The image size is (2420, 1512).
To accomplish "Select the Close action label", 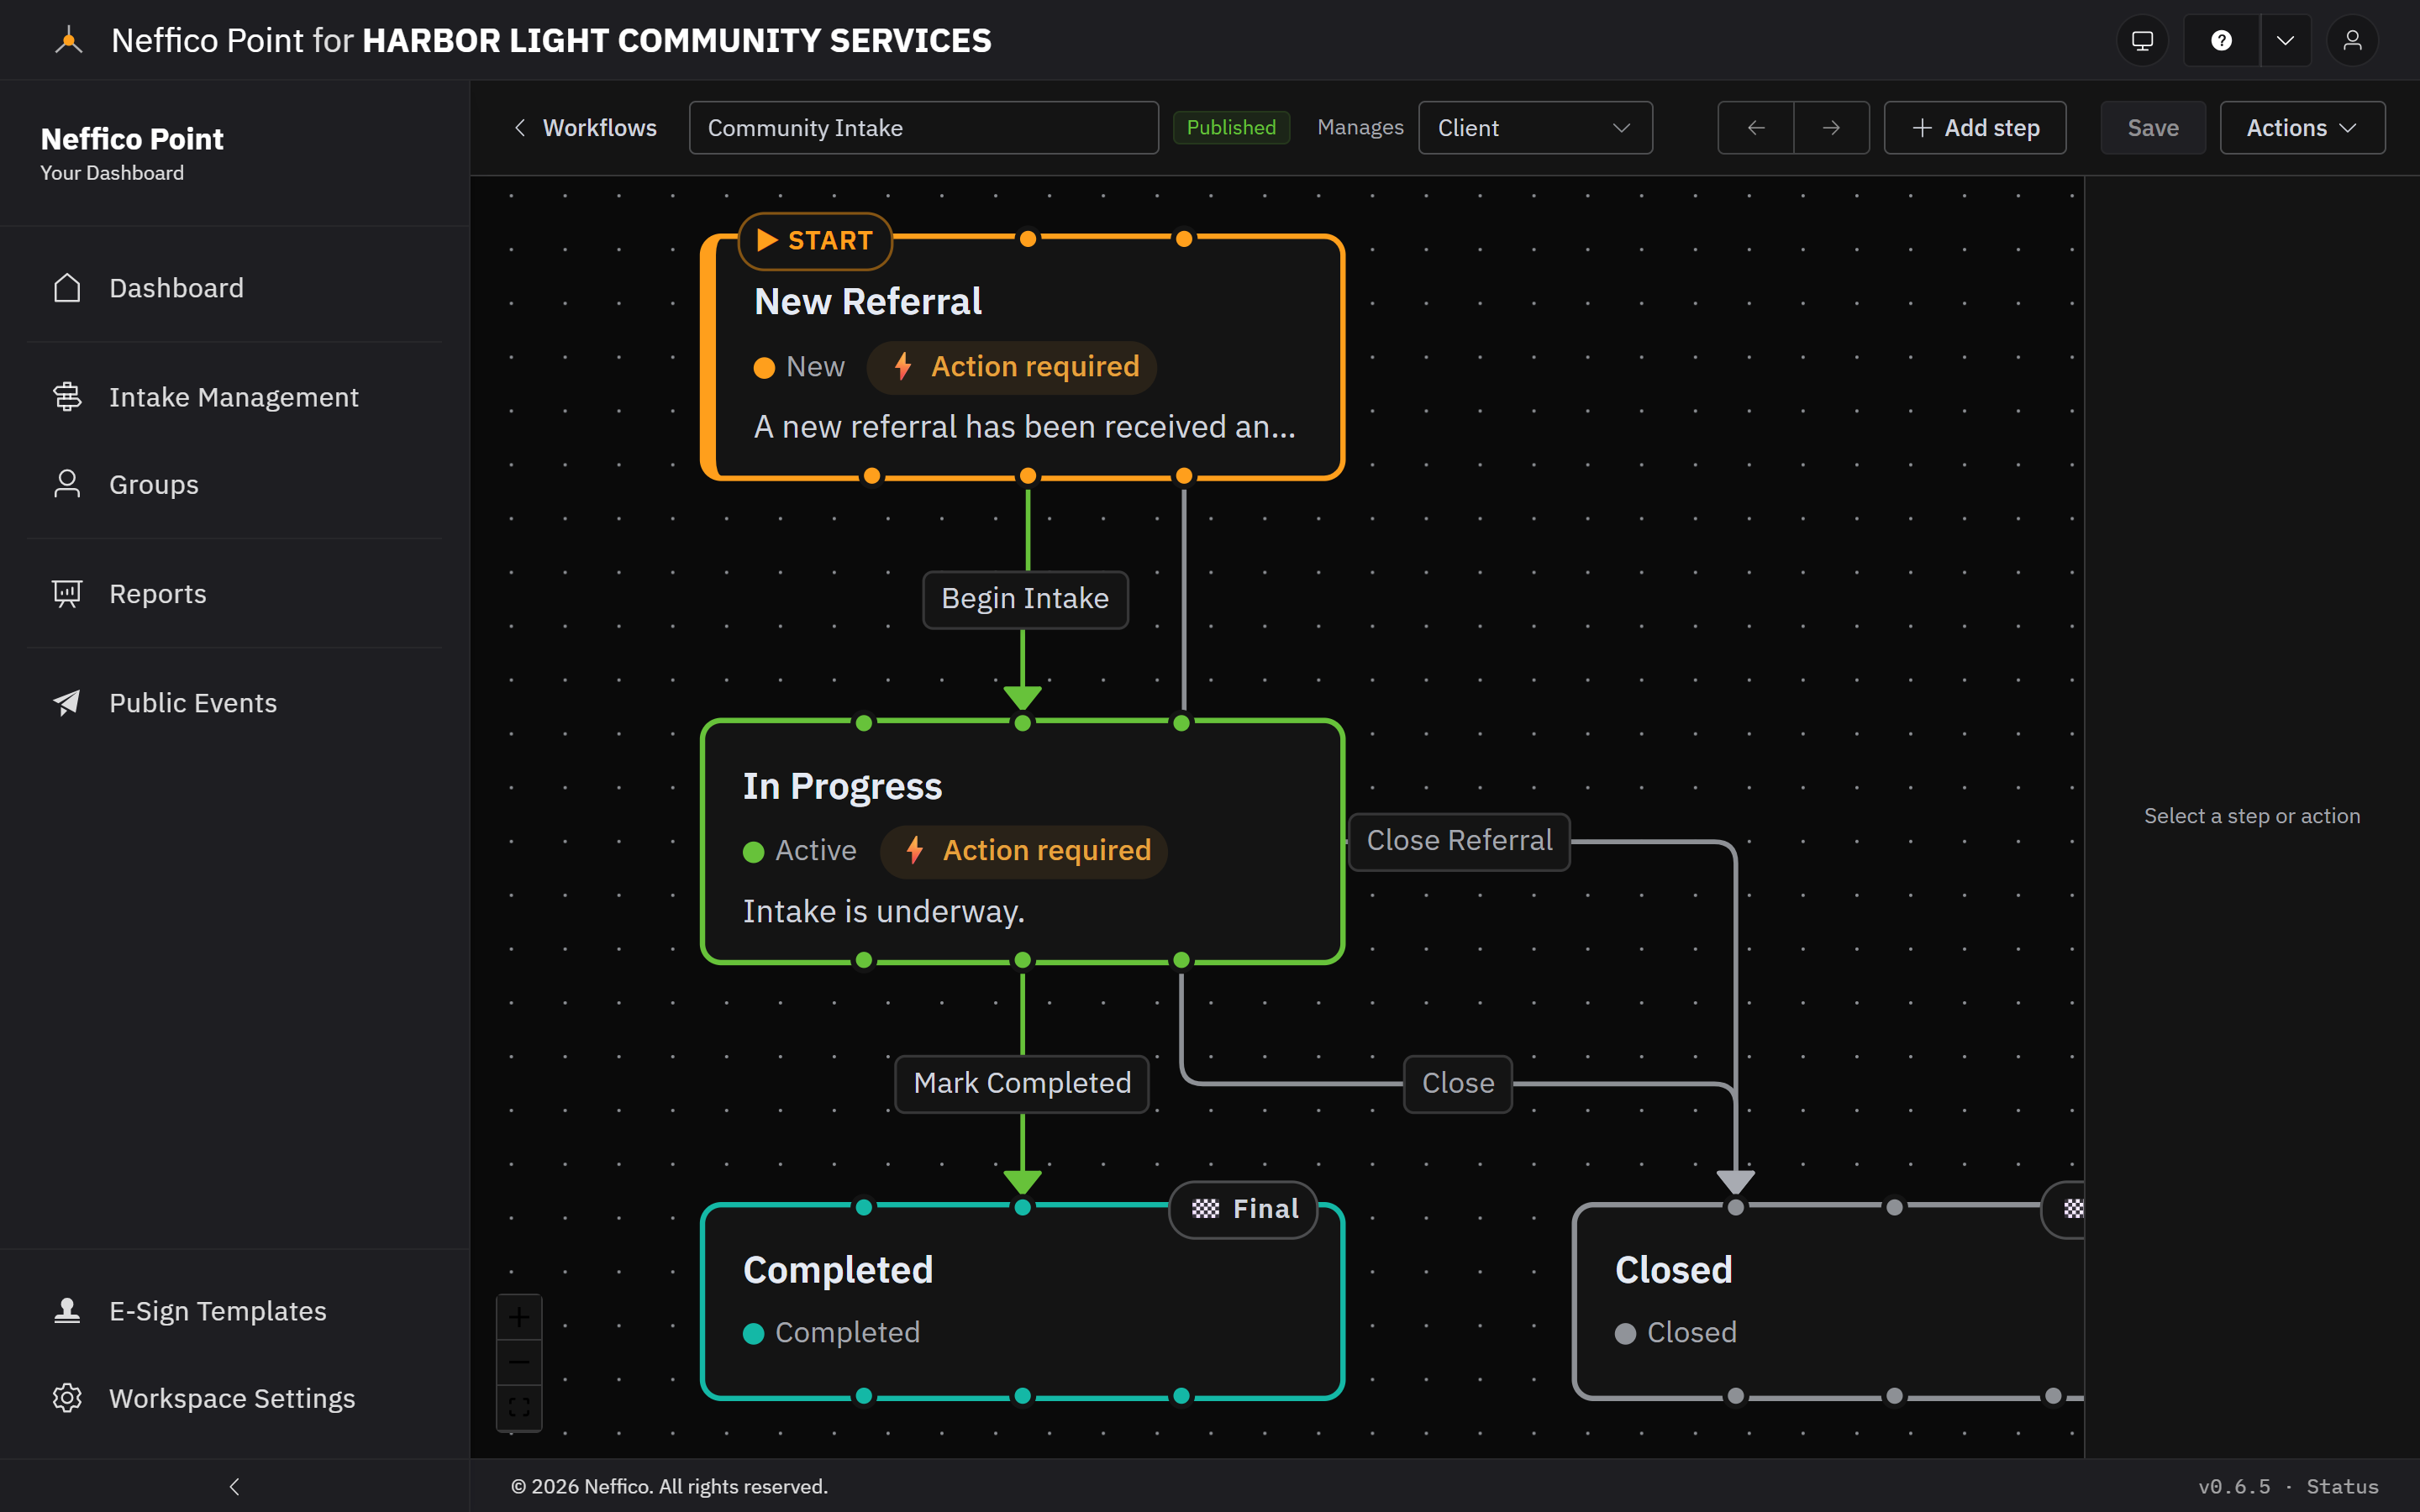I will coord(1458,1083).
